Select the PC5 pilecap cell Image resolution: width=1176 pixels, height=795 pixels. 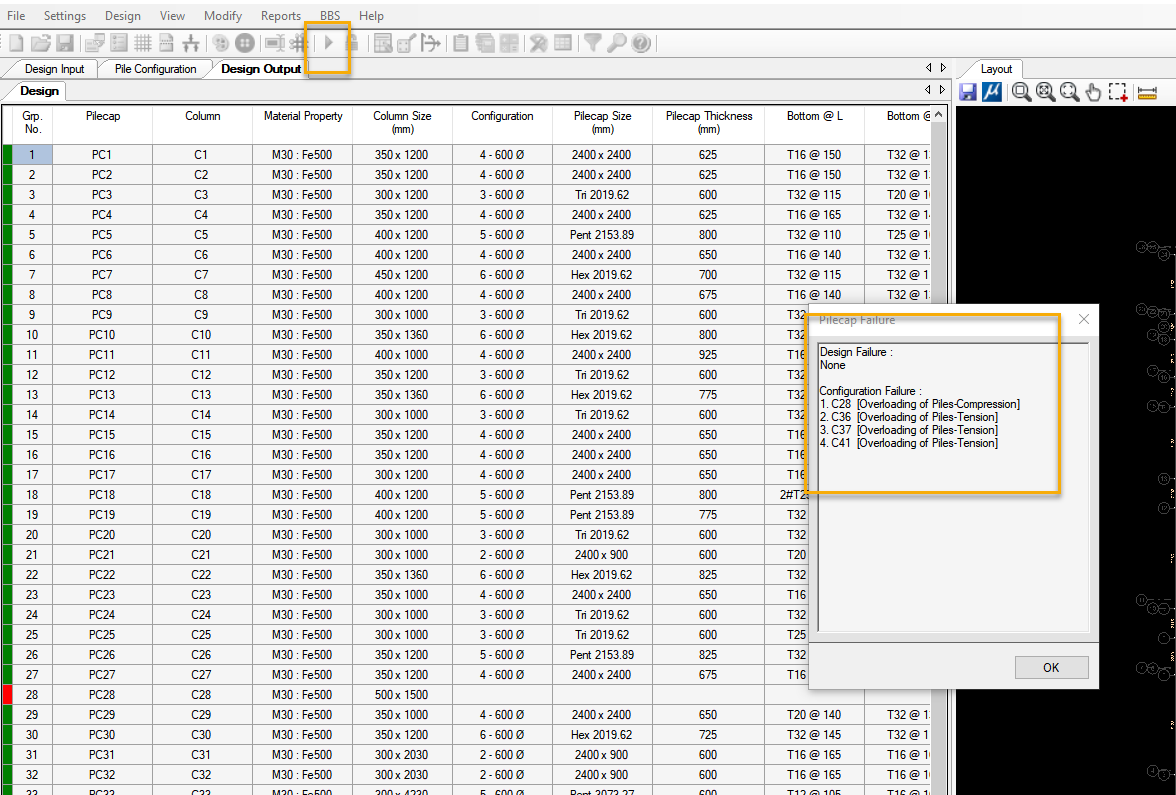tap(102, 235)
